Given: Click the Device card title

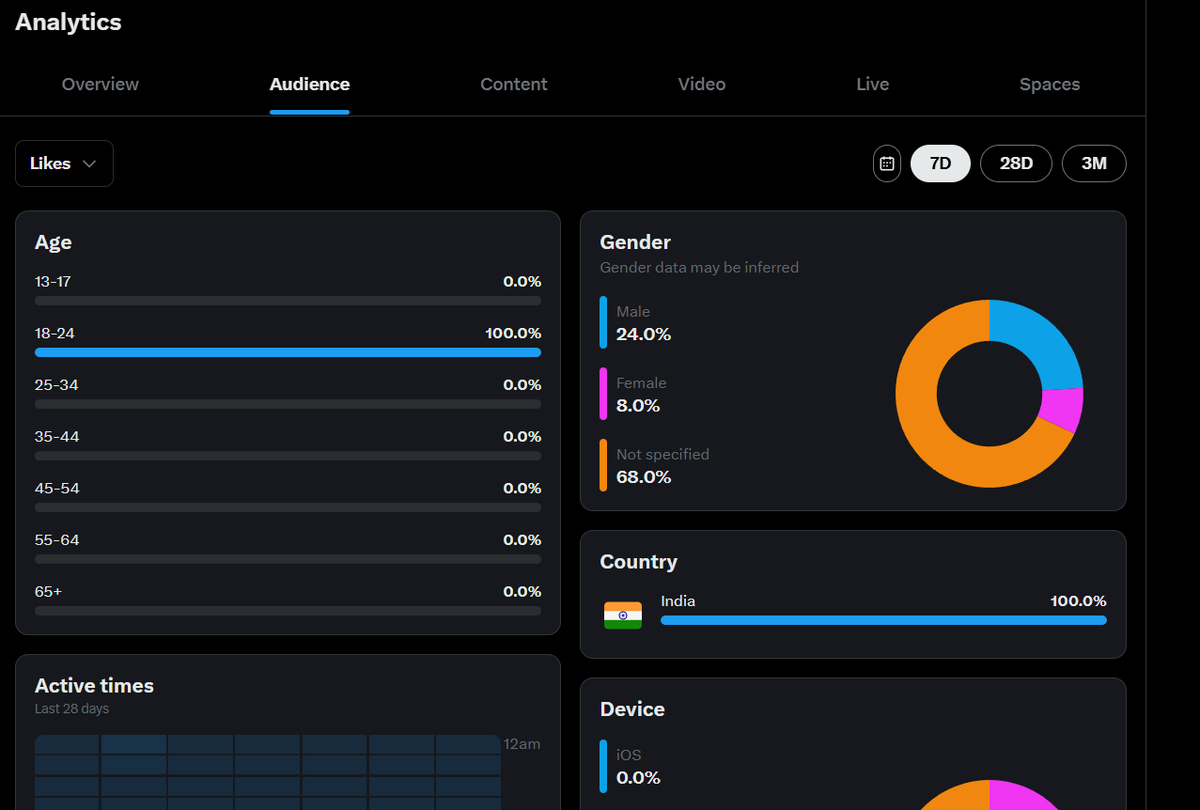Looking at the screenshot, I should 632,709.
